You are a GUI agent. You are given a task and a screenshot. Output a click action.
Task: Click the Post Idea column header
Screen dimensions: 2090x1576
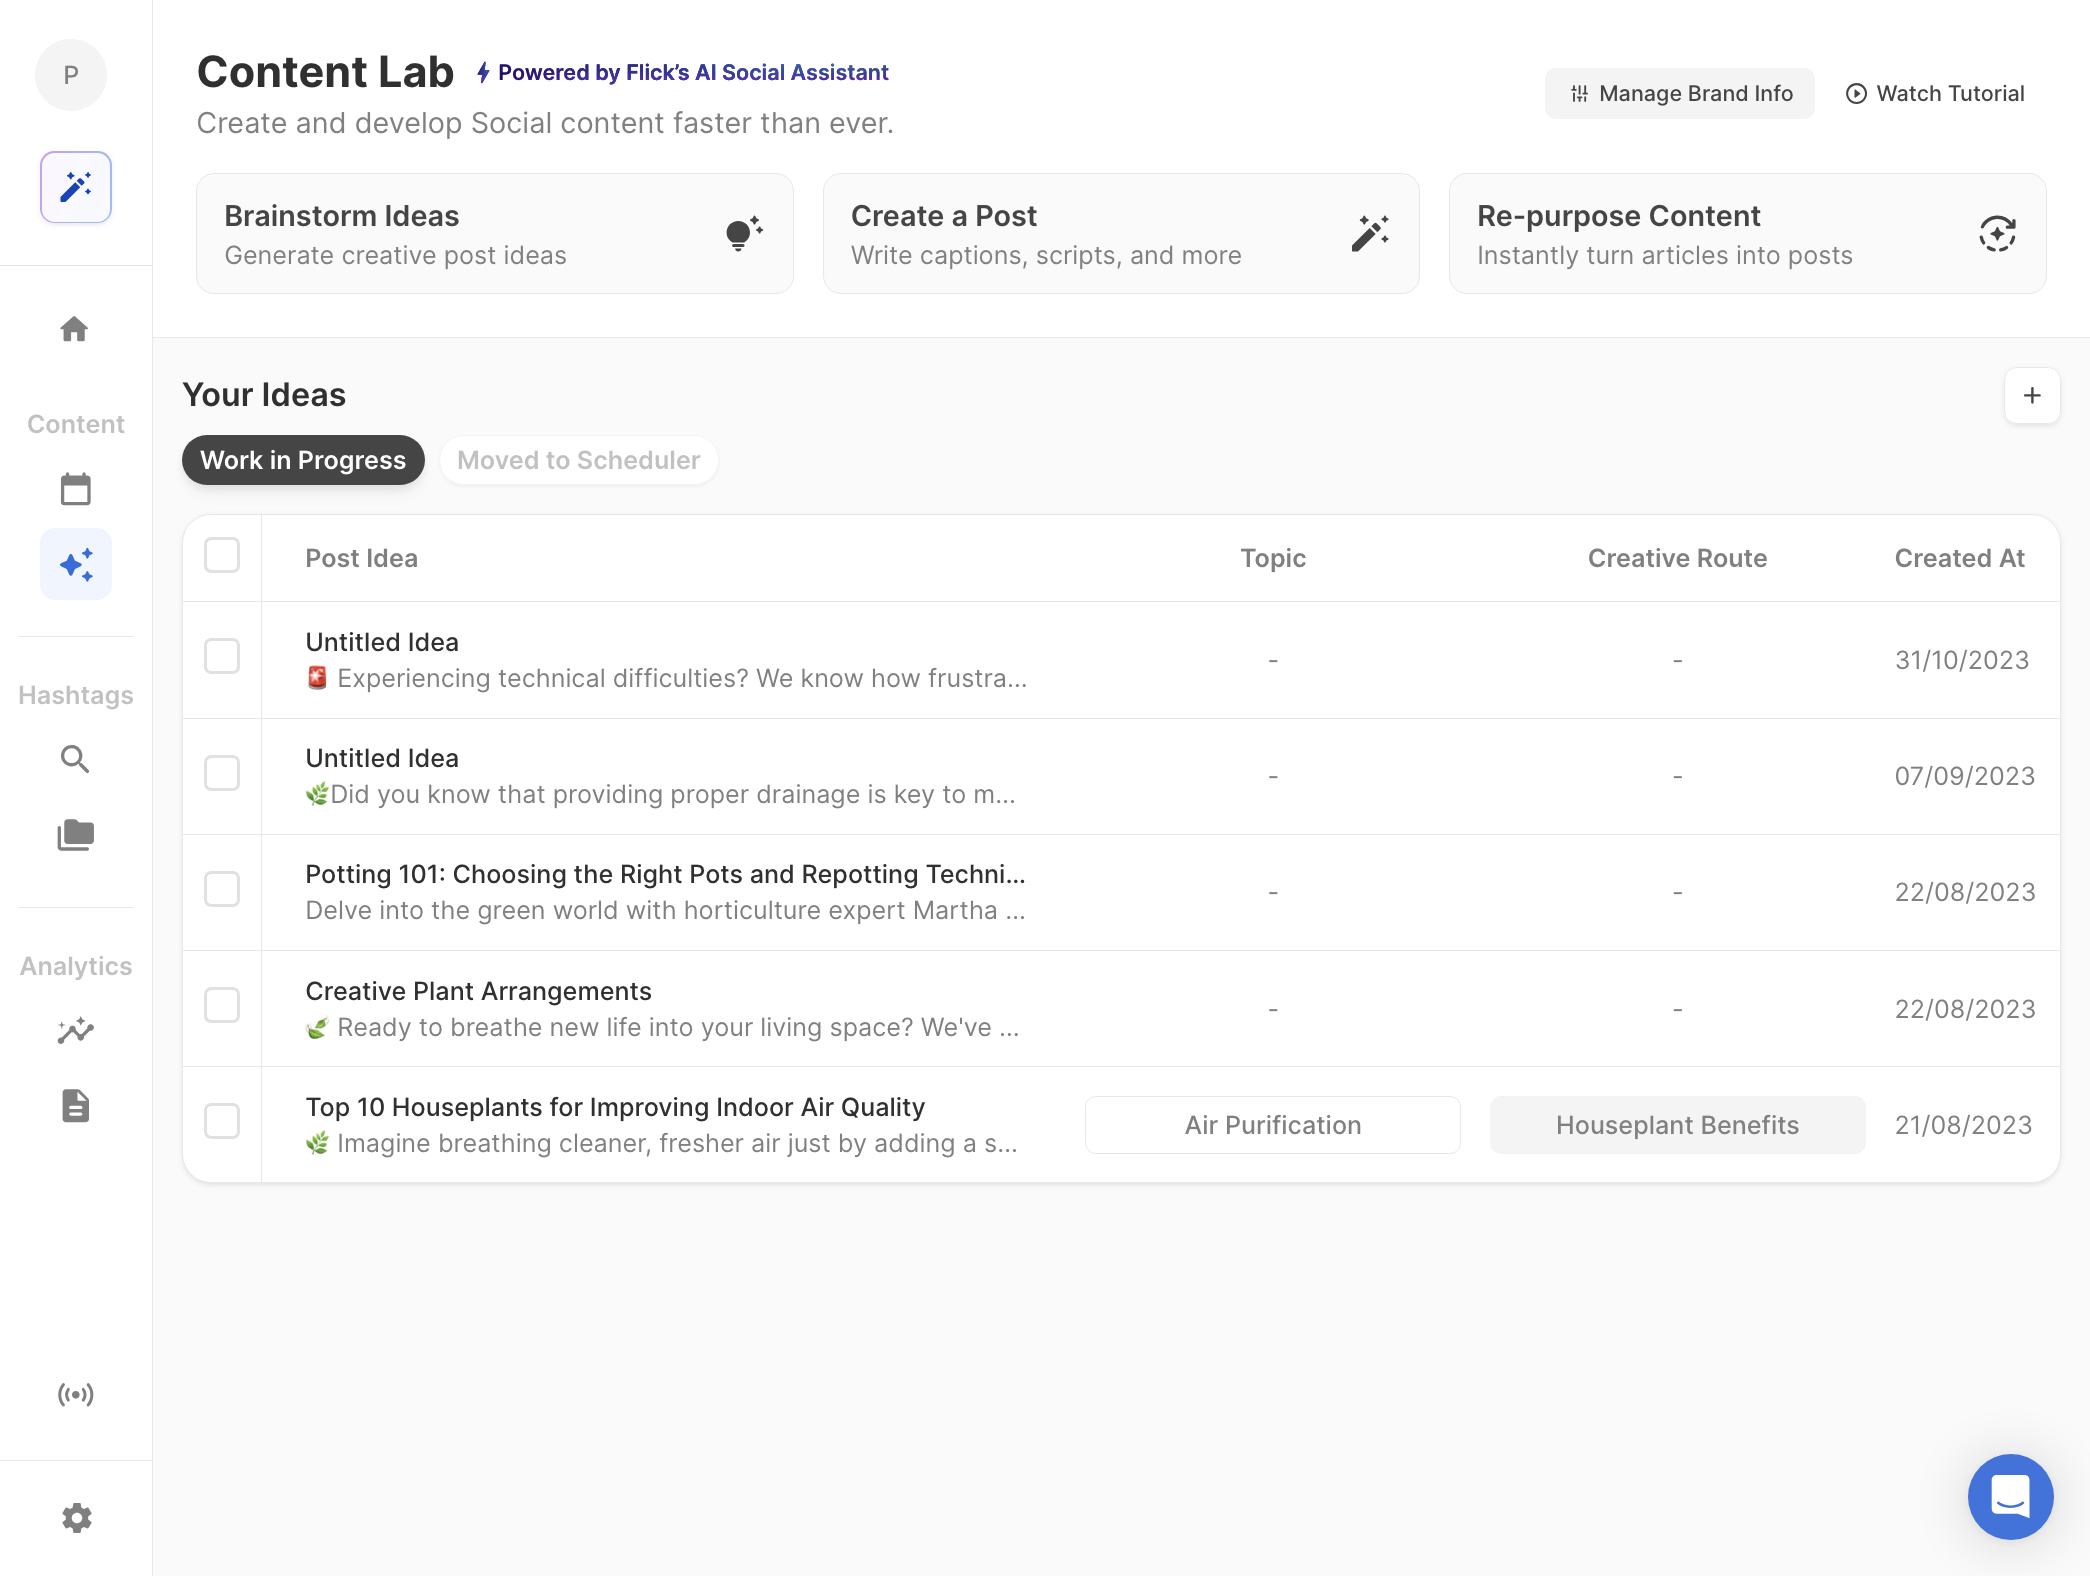click(x=361, y=558)
